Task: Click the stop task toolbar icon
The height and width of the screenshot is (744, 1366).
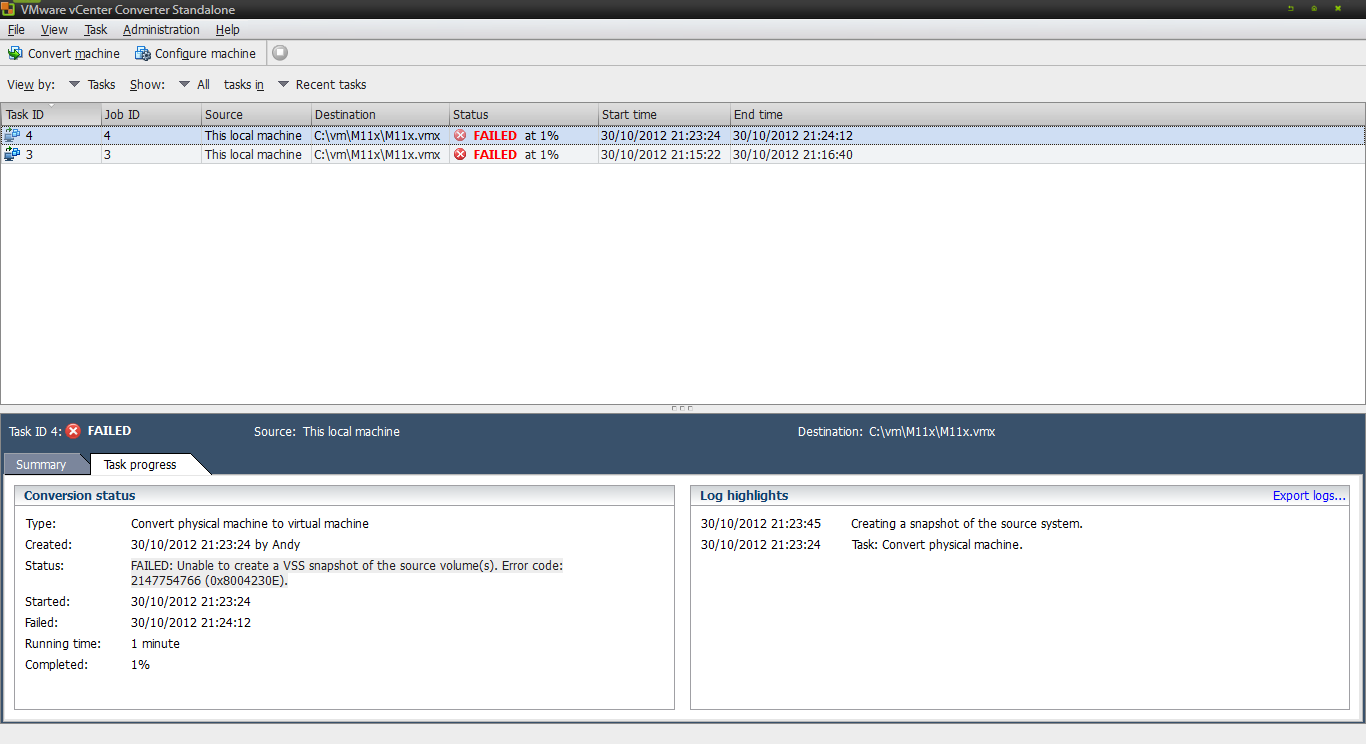Action: (x=280, y=53)
